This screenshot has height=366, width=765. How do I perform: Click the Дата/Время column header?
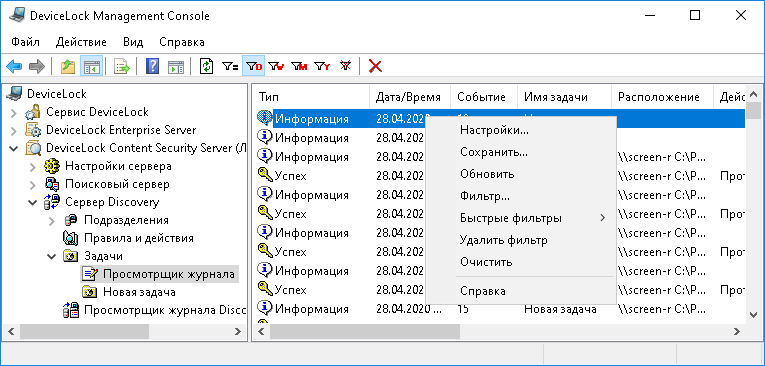coord(409,97)
